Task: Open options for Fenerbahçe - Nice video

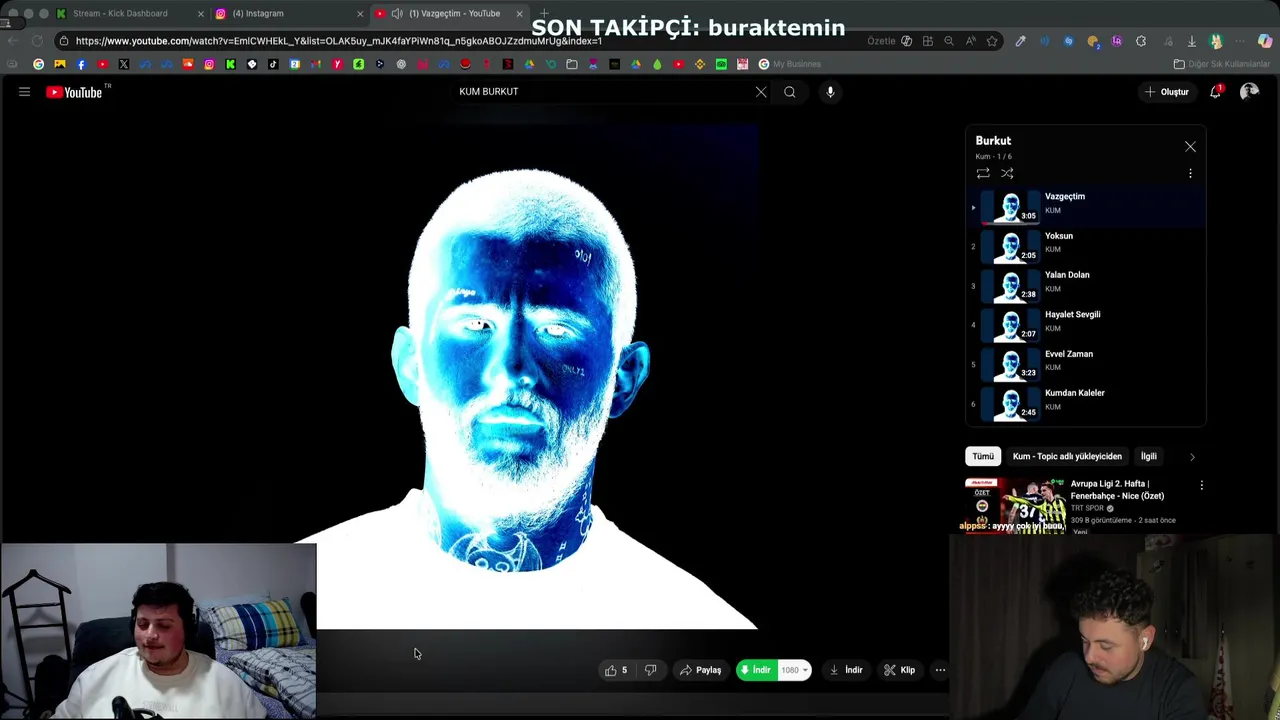Action: pyautogui.click(x=1201, y=486)
